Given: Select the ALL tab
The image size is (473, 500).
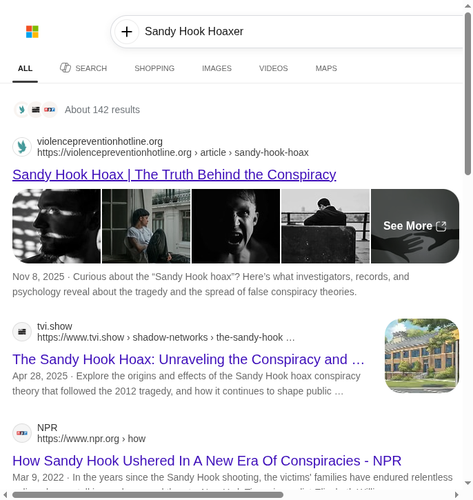Looking at the screenshot, I should tap(25, 68).
